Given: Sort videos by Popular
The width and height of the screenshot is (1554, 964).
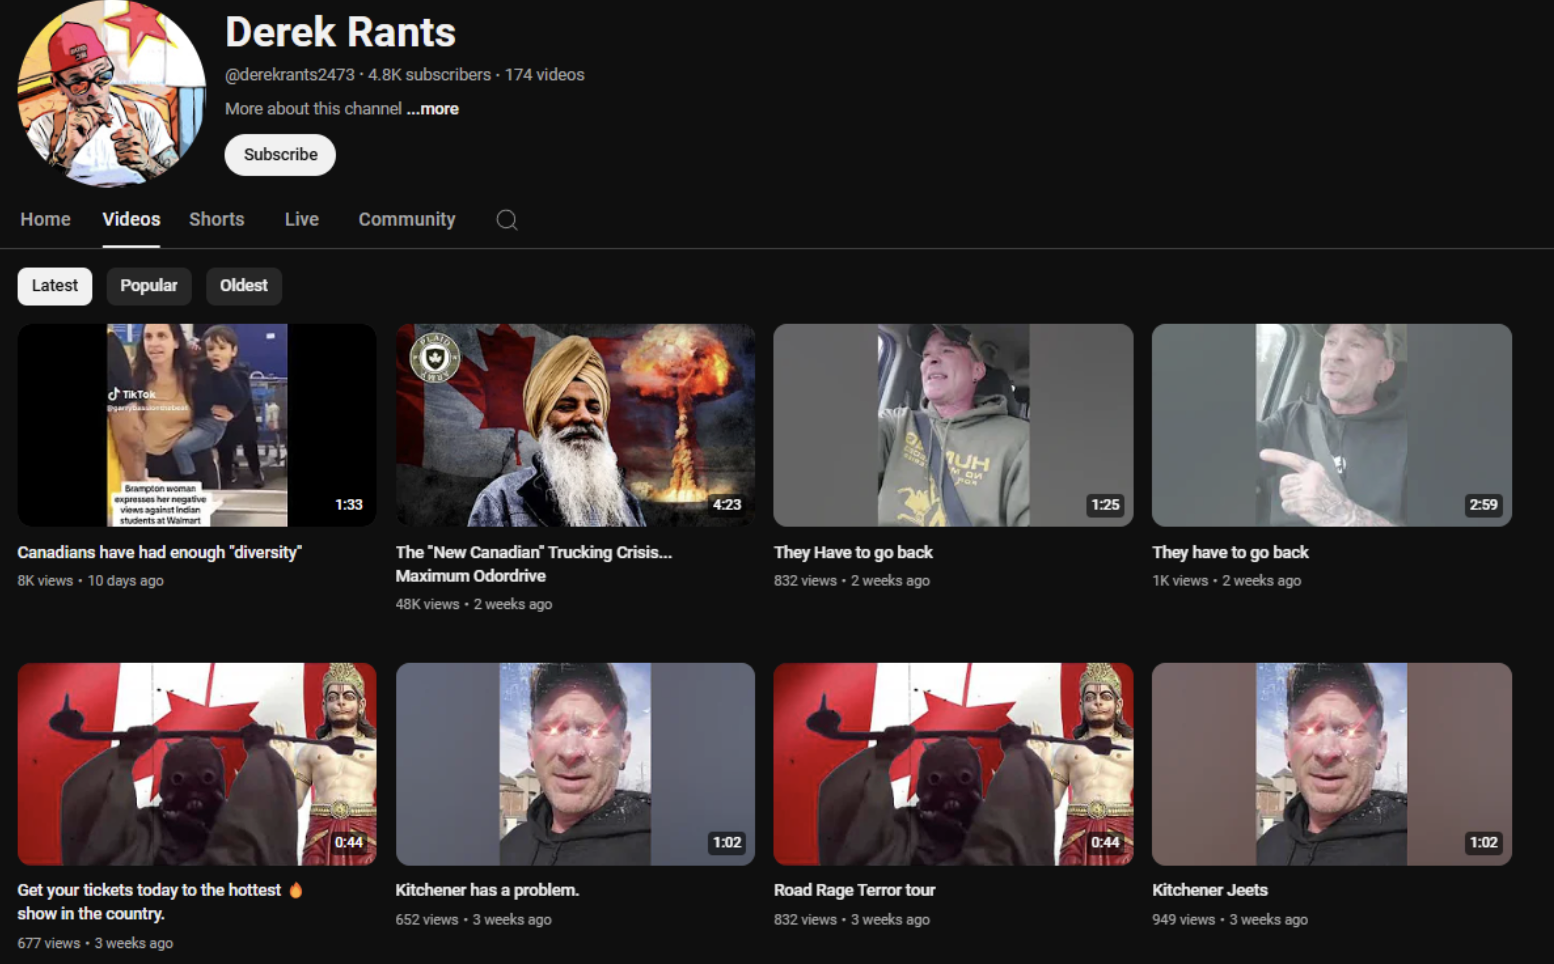Looking at the screenshot, I should (148, 286).
